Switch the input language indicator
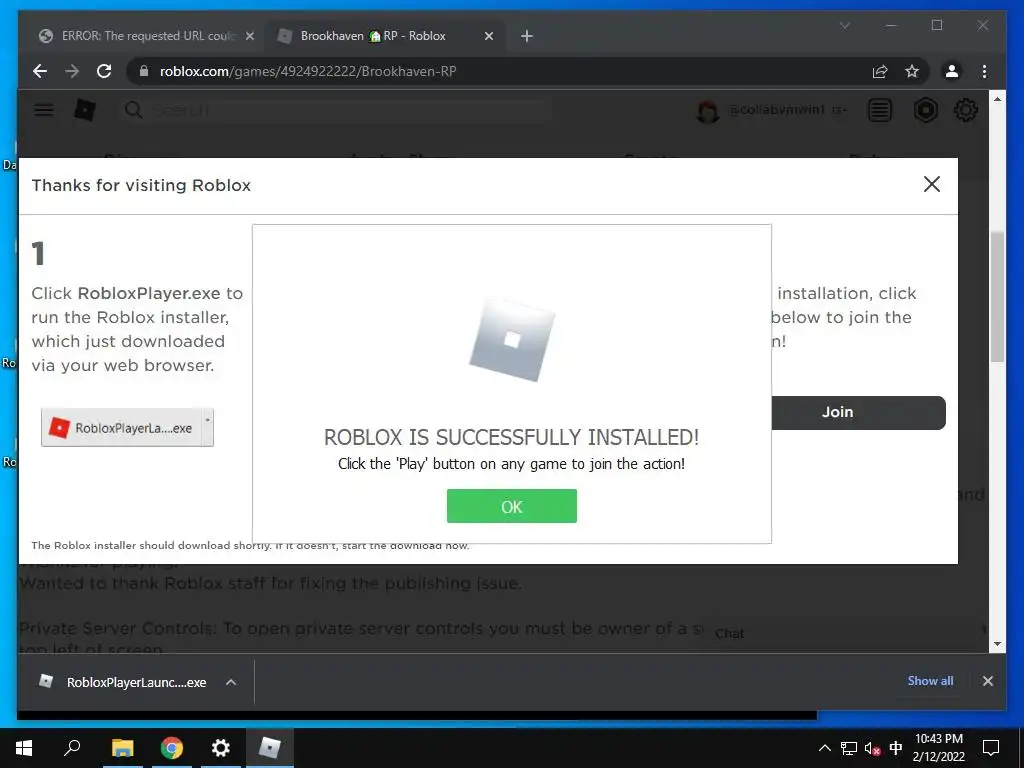This screenshot has width=1024, height=768. click(x=895, y=748)
